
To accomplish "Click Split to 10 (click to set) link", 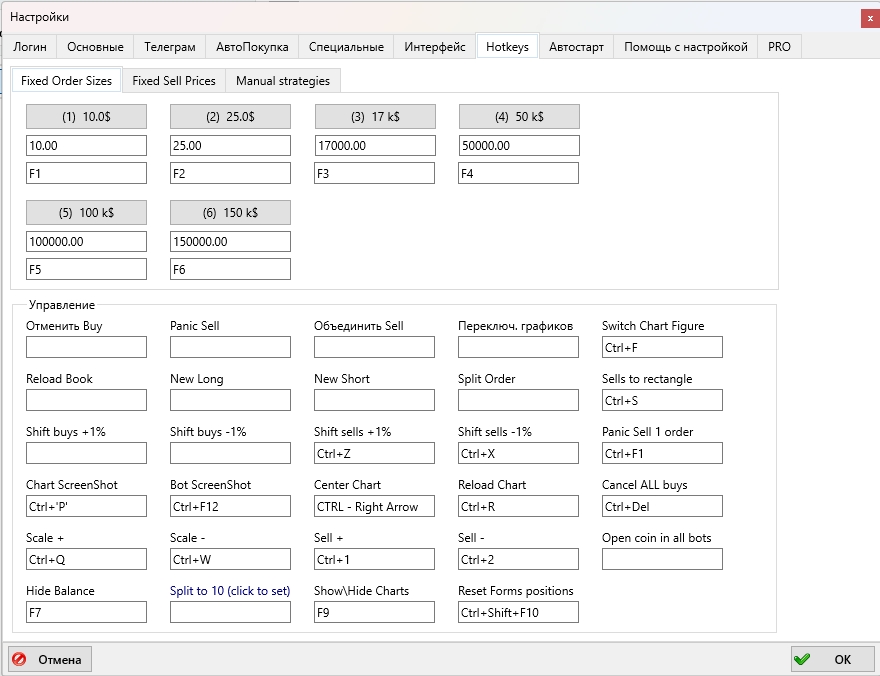I will pos(230,591).
